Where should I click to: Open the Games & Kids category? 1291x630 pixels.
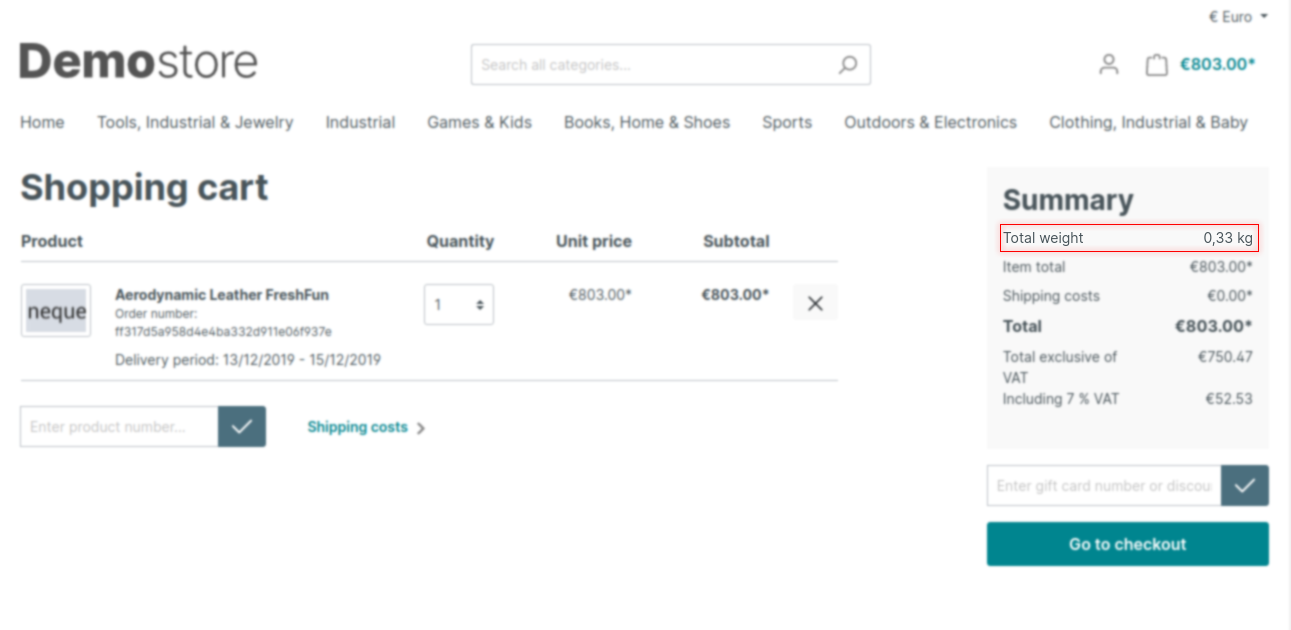tap(479, 123)
